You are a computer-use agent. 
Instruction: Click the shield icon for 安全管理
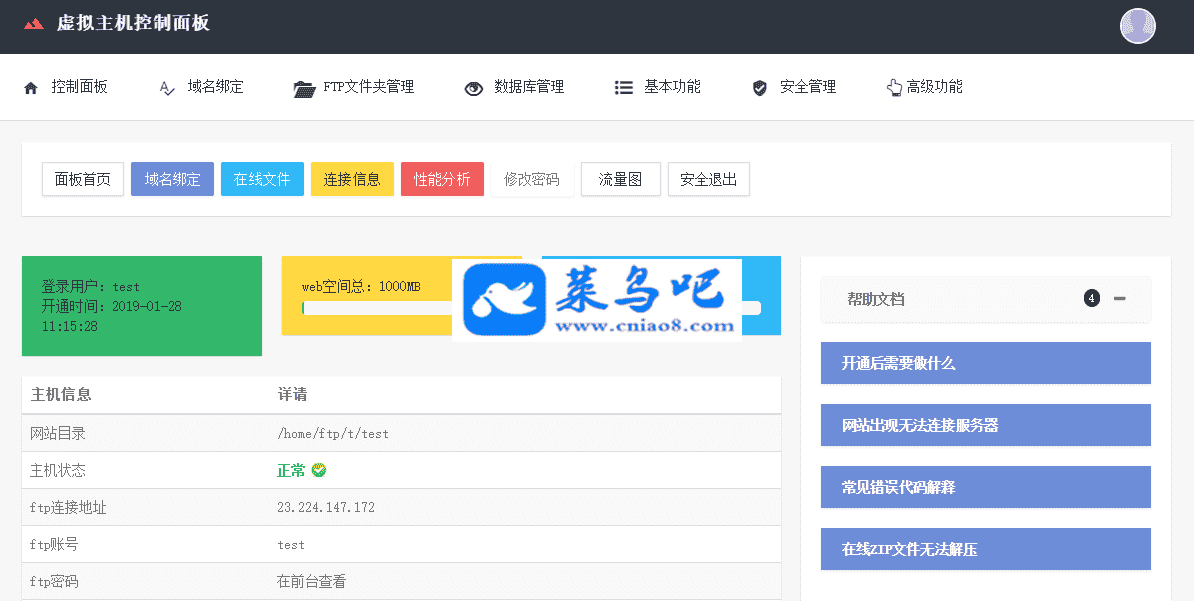pyautogui.click(x=760, y=88)
